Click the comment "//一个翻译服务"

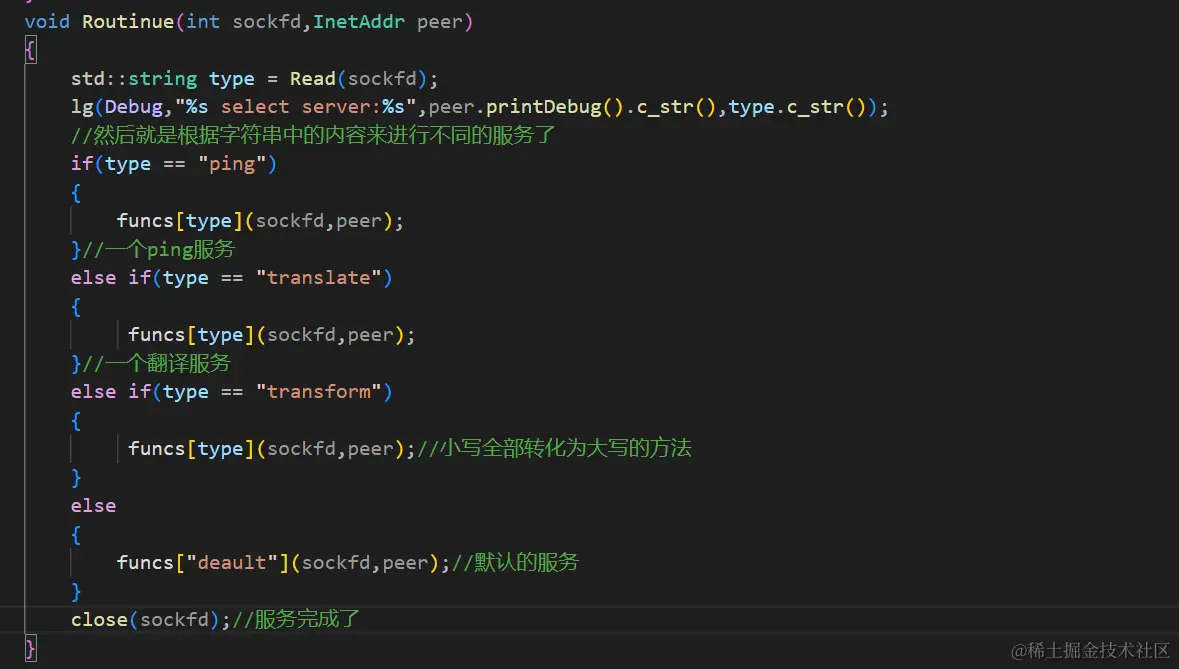(x=156, y=364)
